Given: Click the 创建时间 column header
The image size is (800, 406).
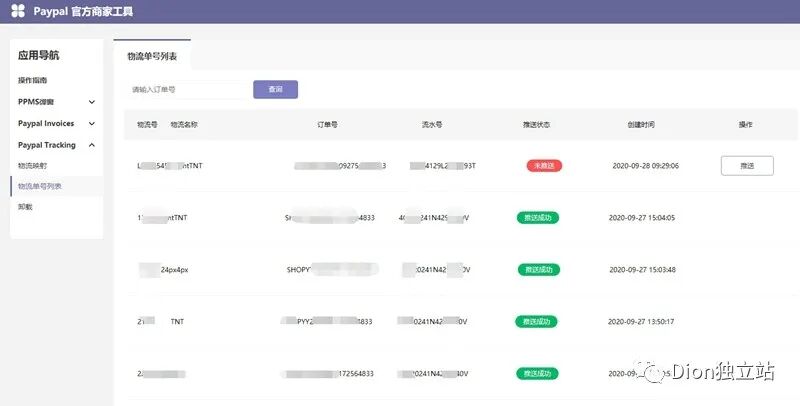Looking at the screenshot, I should [x=641, y=124].
